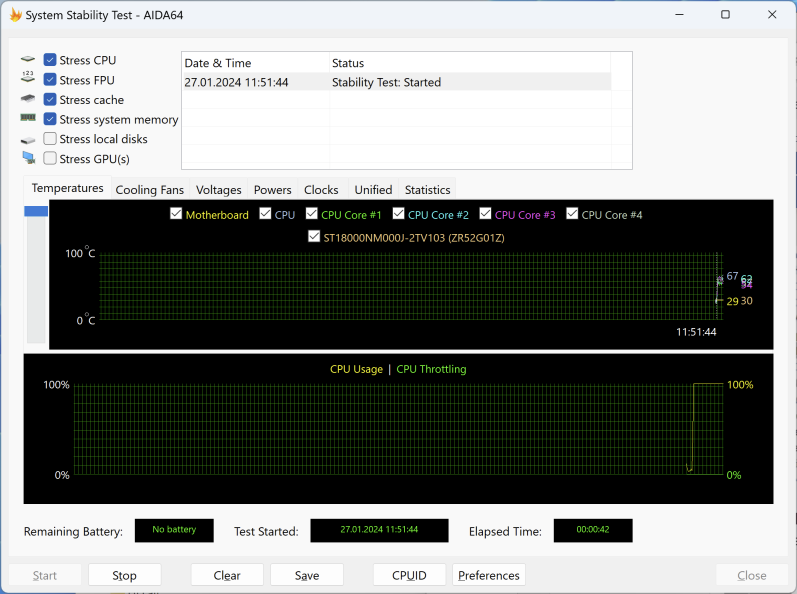Toggle CPU Core #3 graph checkbox
797x594 pixels.
(485, 213)
